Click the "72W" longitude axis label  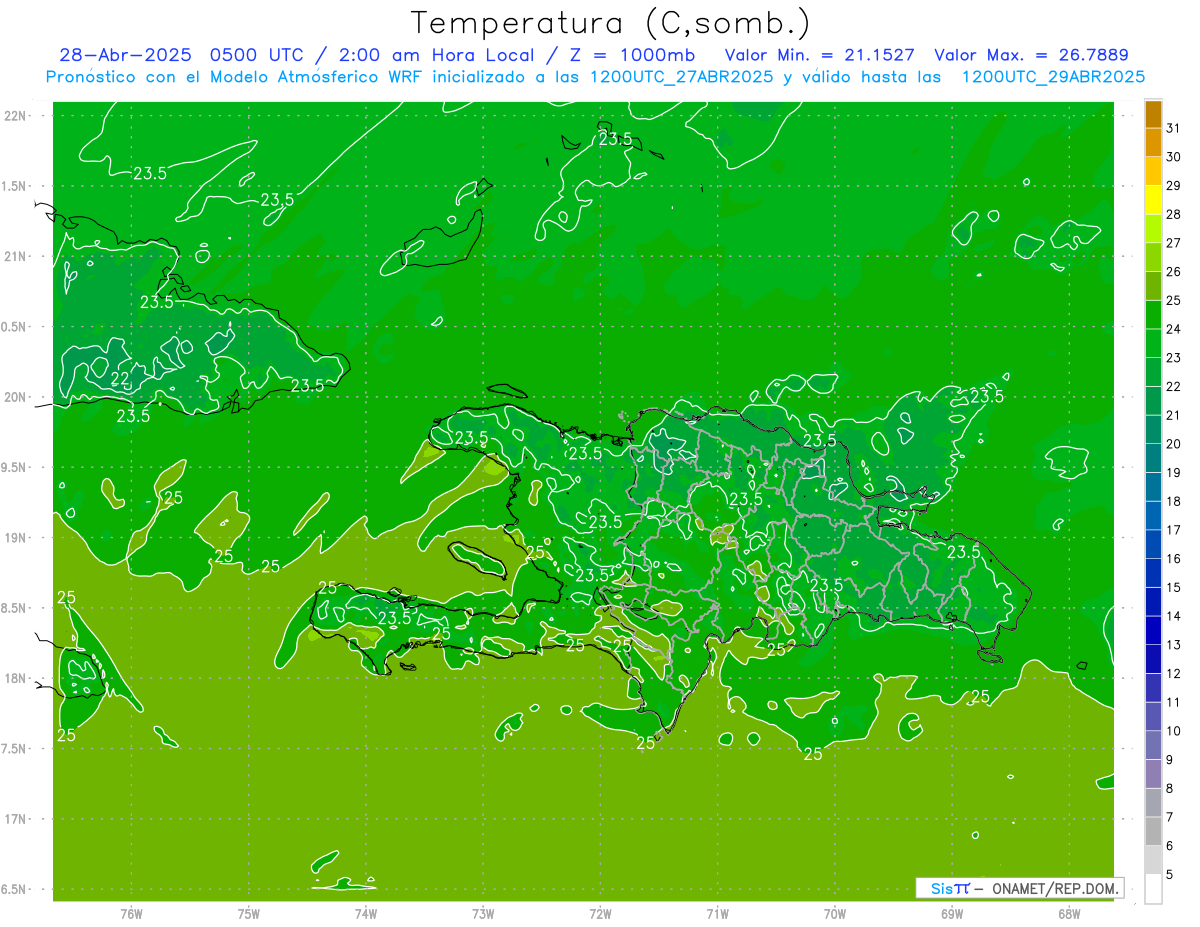click(x=600, y=914)
